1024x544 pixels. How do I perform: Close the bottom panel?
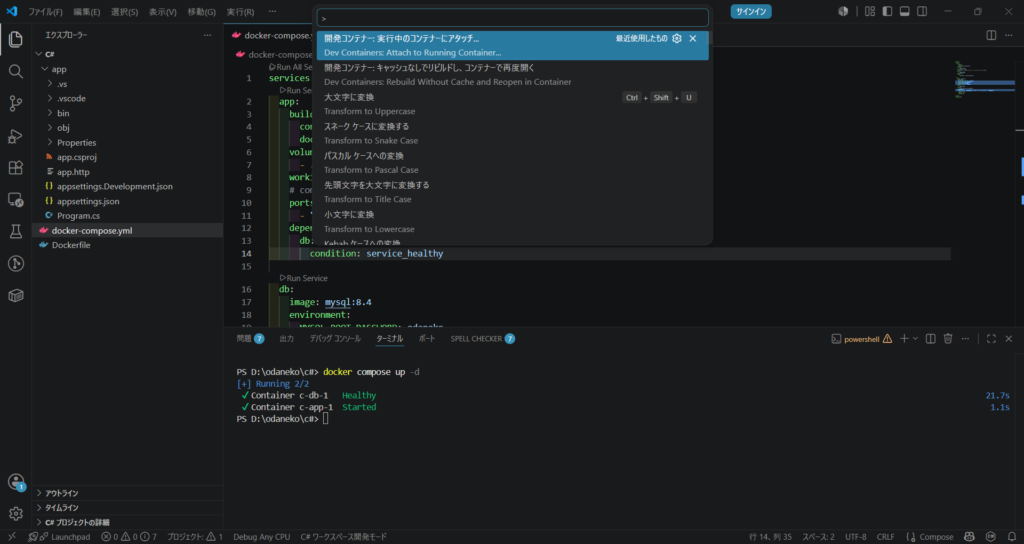click(1009, 338)
